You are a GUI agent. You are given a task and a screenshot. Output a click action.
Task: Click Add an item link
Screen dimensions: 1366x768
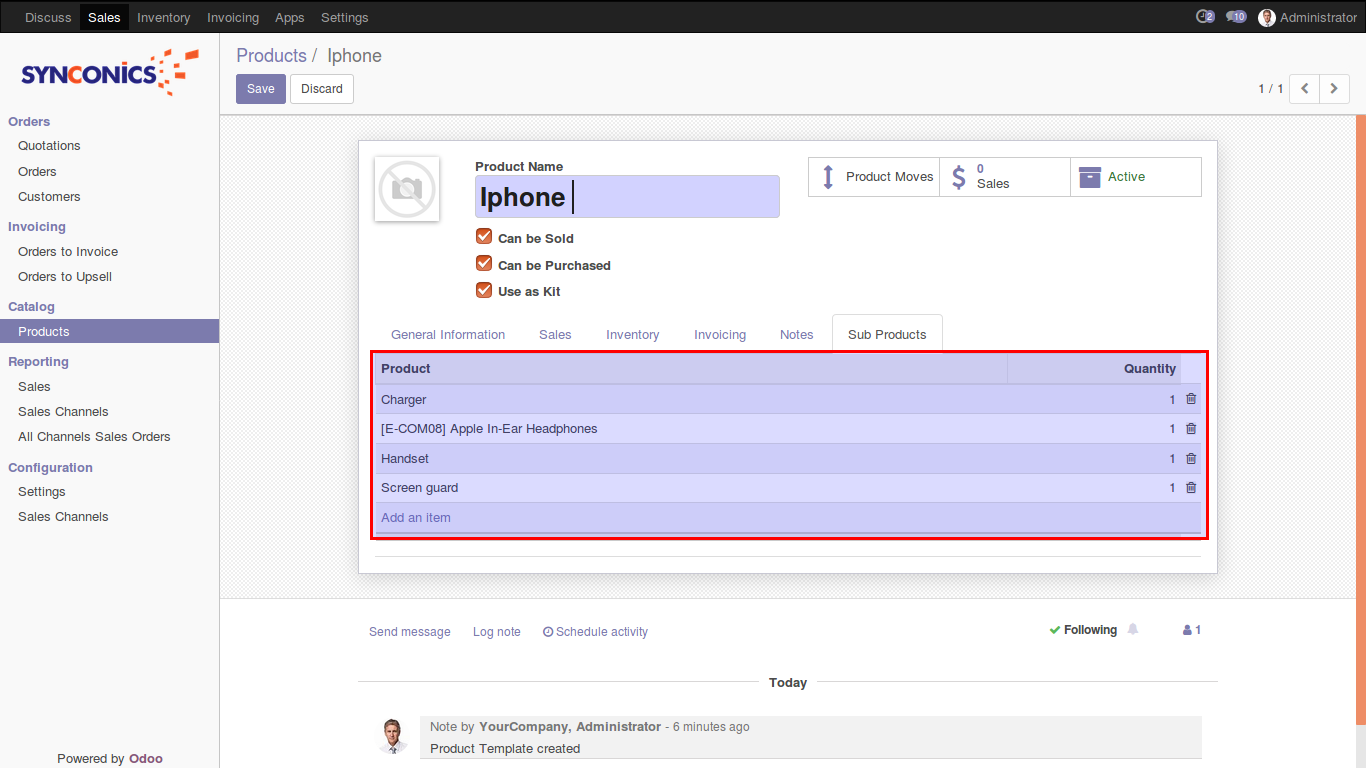416,518
